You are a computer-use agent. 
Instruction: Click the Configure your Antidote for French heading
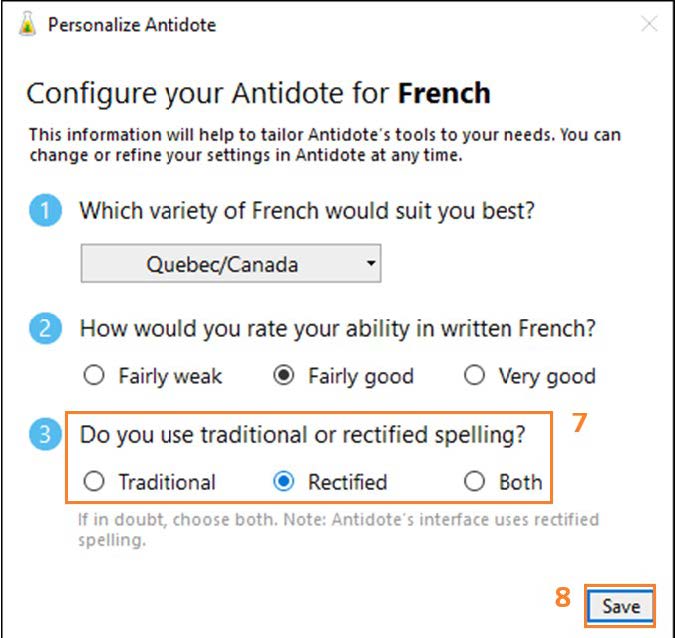pos(258,94)
